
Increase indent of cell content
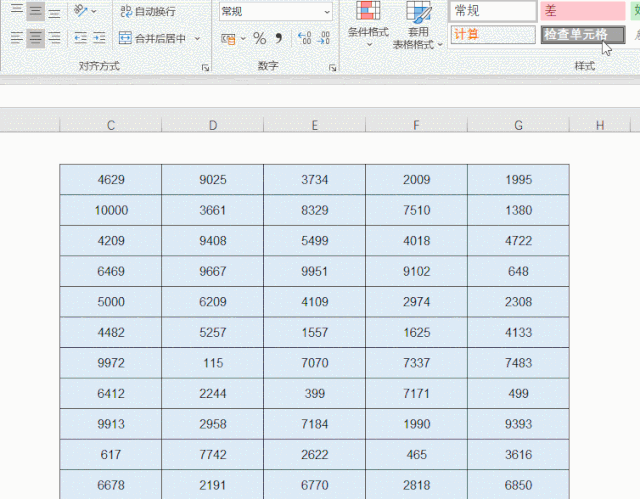[x=100, y=39]
